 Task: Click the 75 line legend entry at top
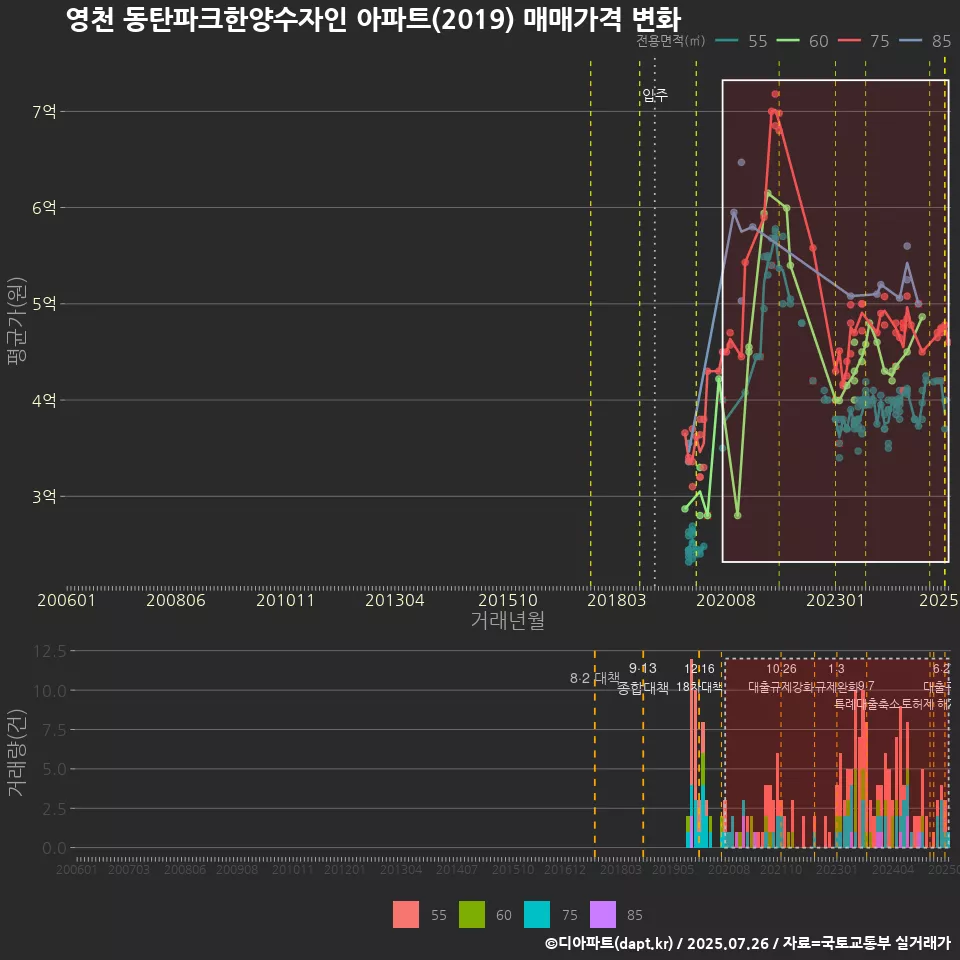[863, 41]
